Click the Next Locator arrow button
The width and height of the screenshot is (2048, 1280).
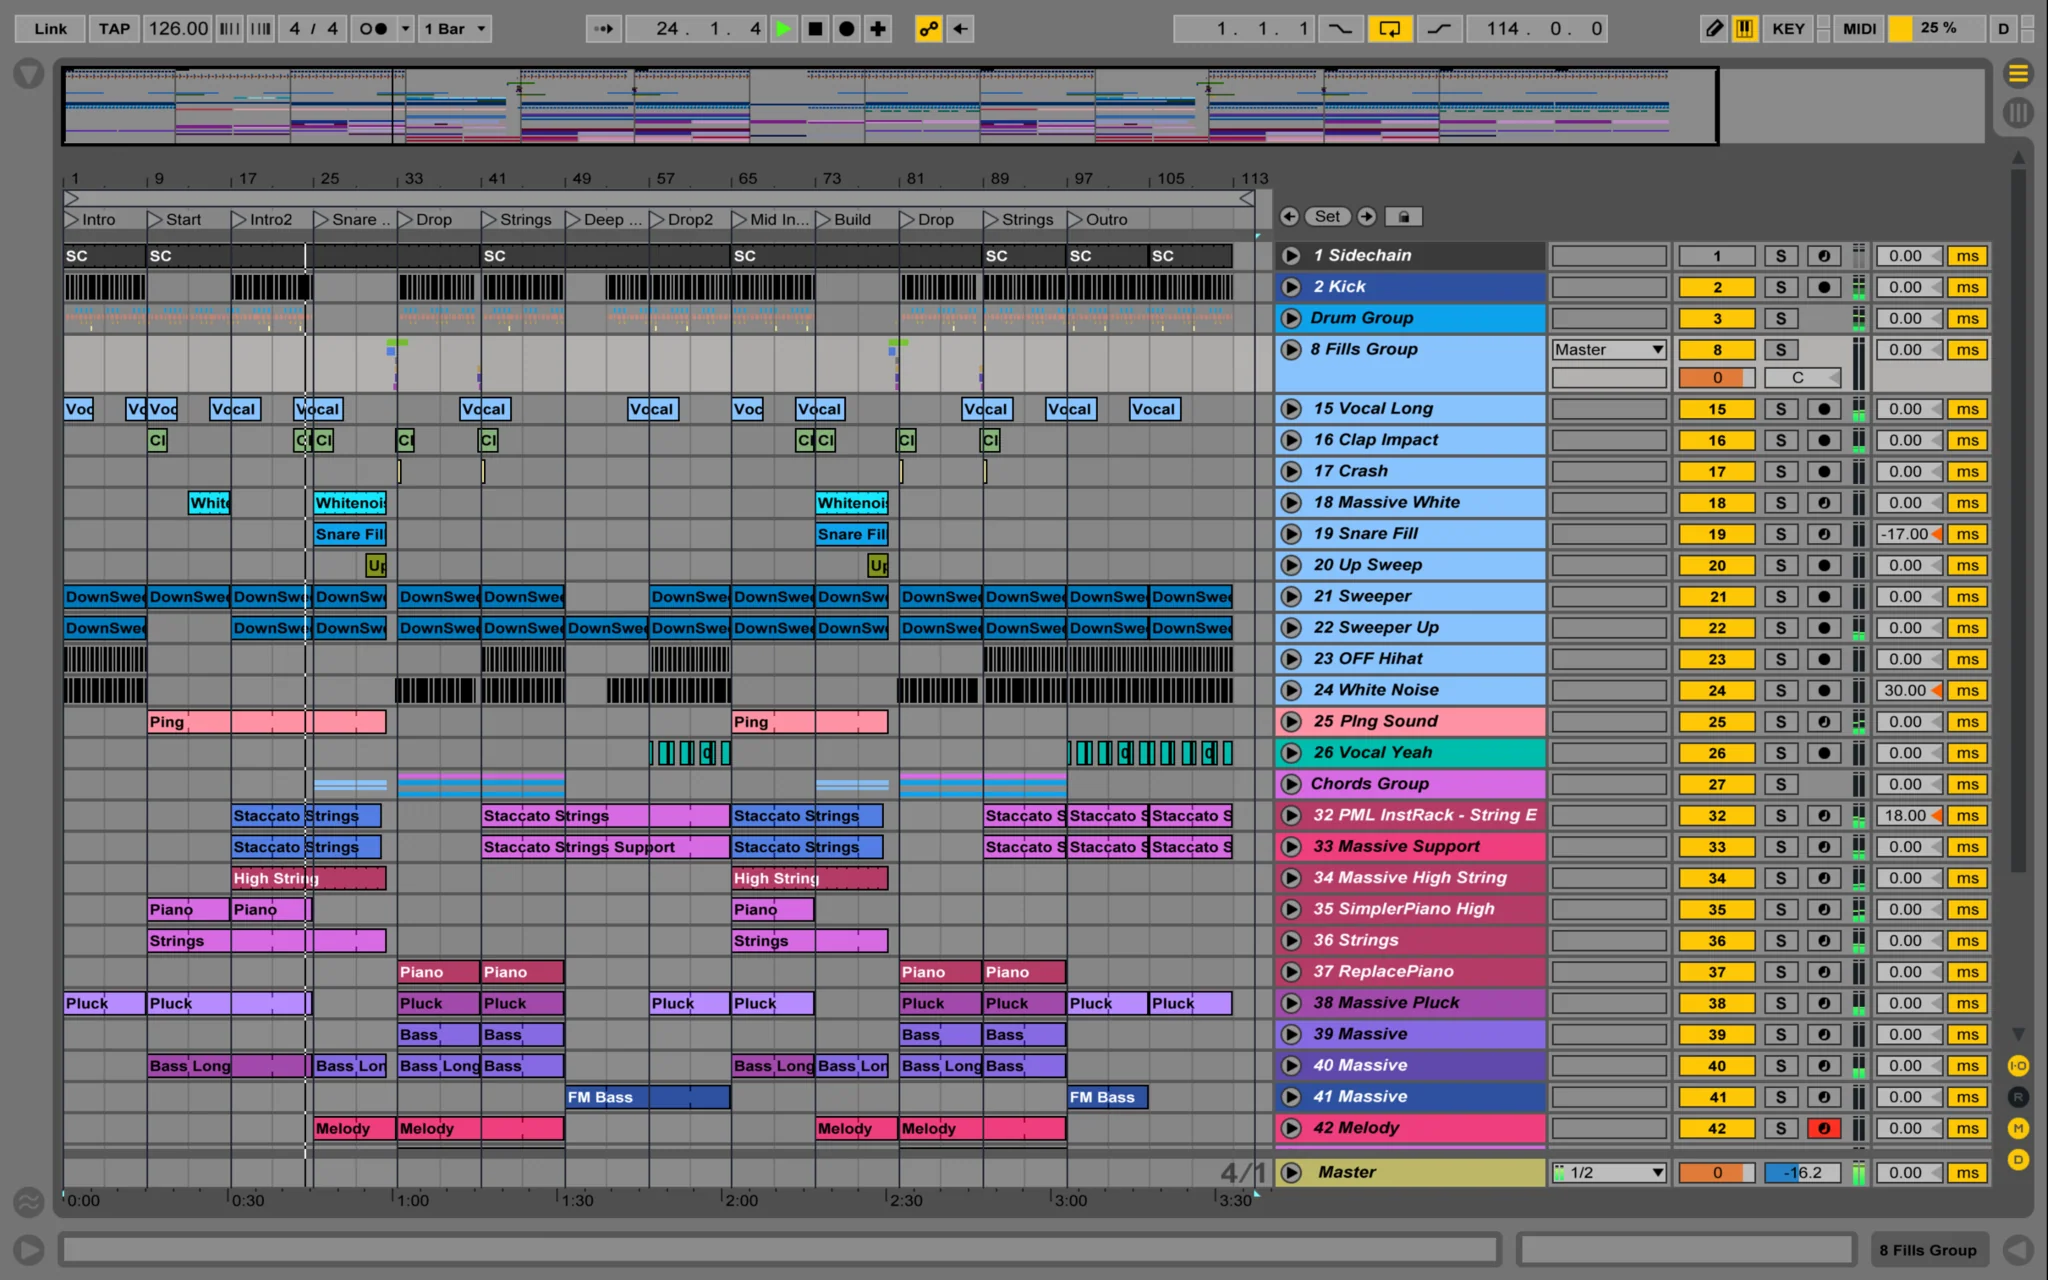1366,216
